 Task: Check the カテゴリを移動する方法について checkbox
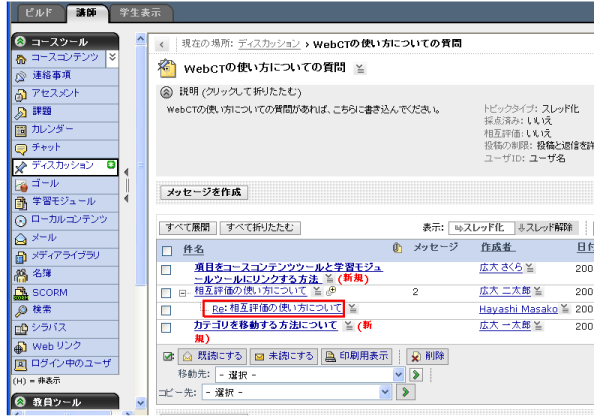(x=166, y=328)
